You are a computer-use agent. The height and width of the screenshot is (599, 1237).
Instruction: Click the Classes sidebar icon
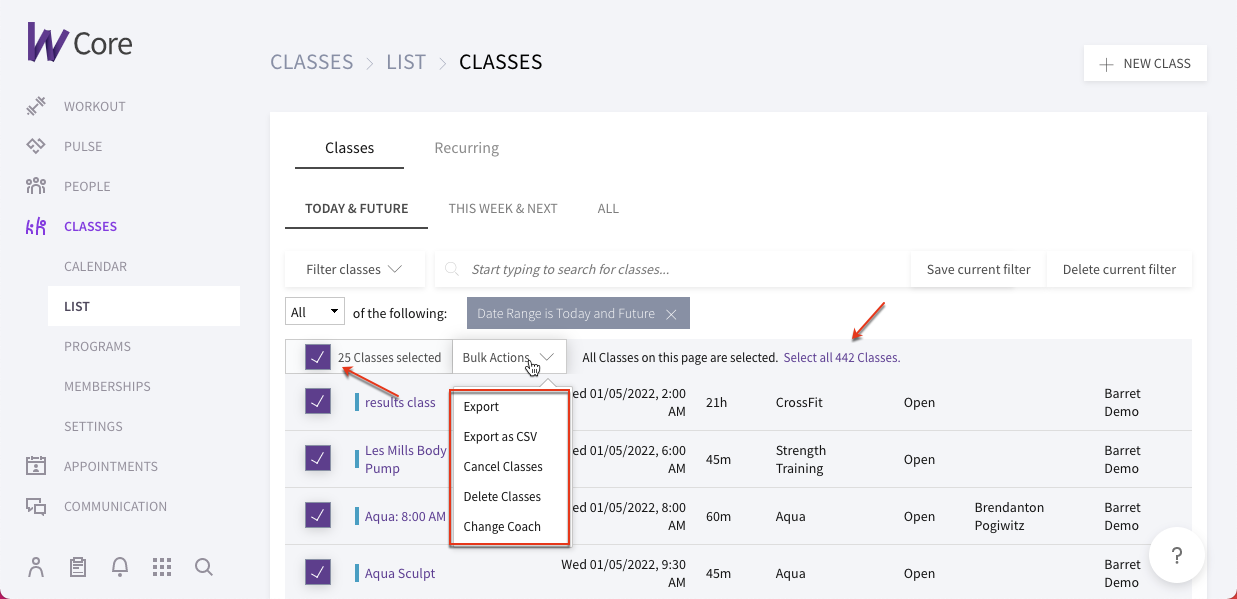click(36, 226)
